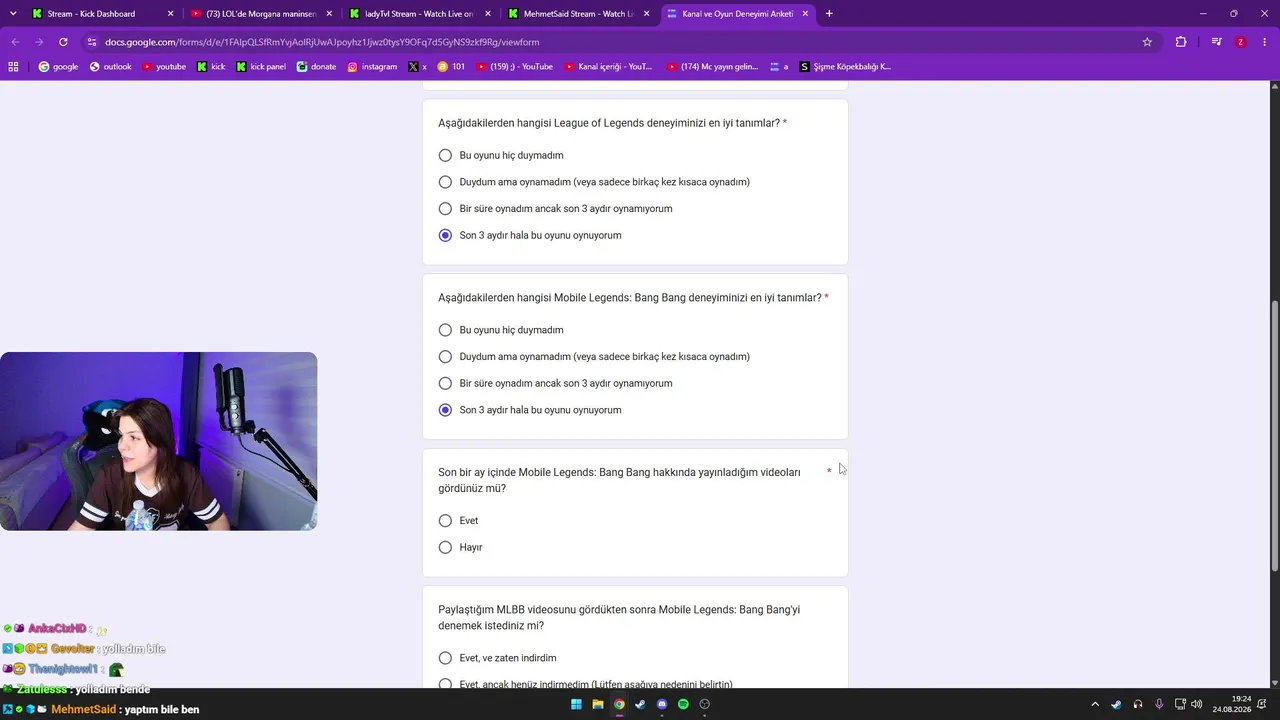Open Chrome three-dot menu
1280x720 pixels.
tap(1264, 42)
